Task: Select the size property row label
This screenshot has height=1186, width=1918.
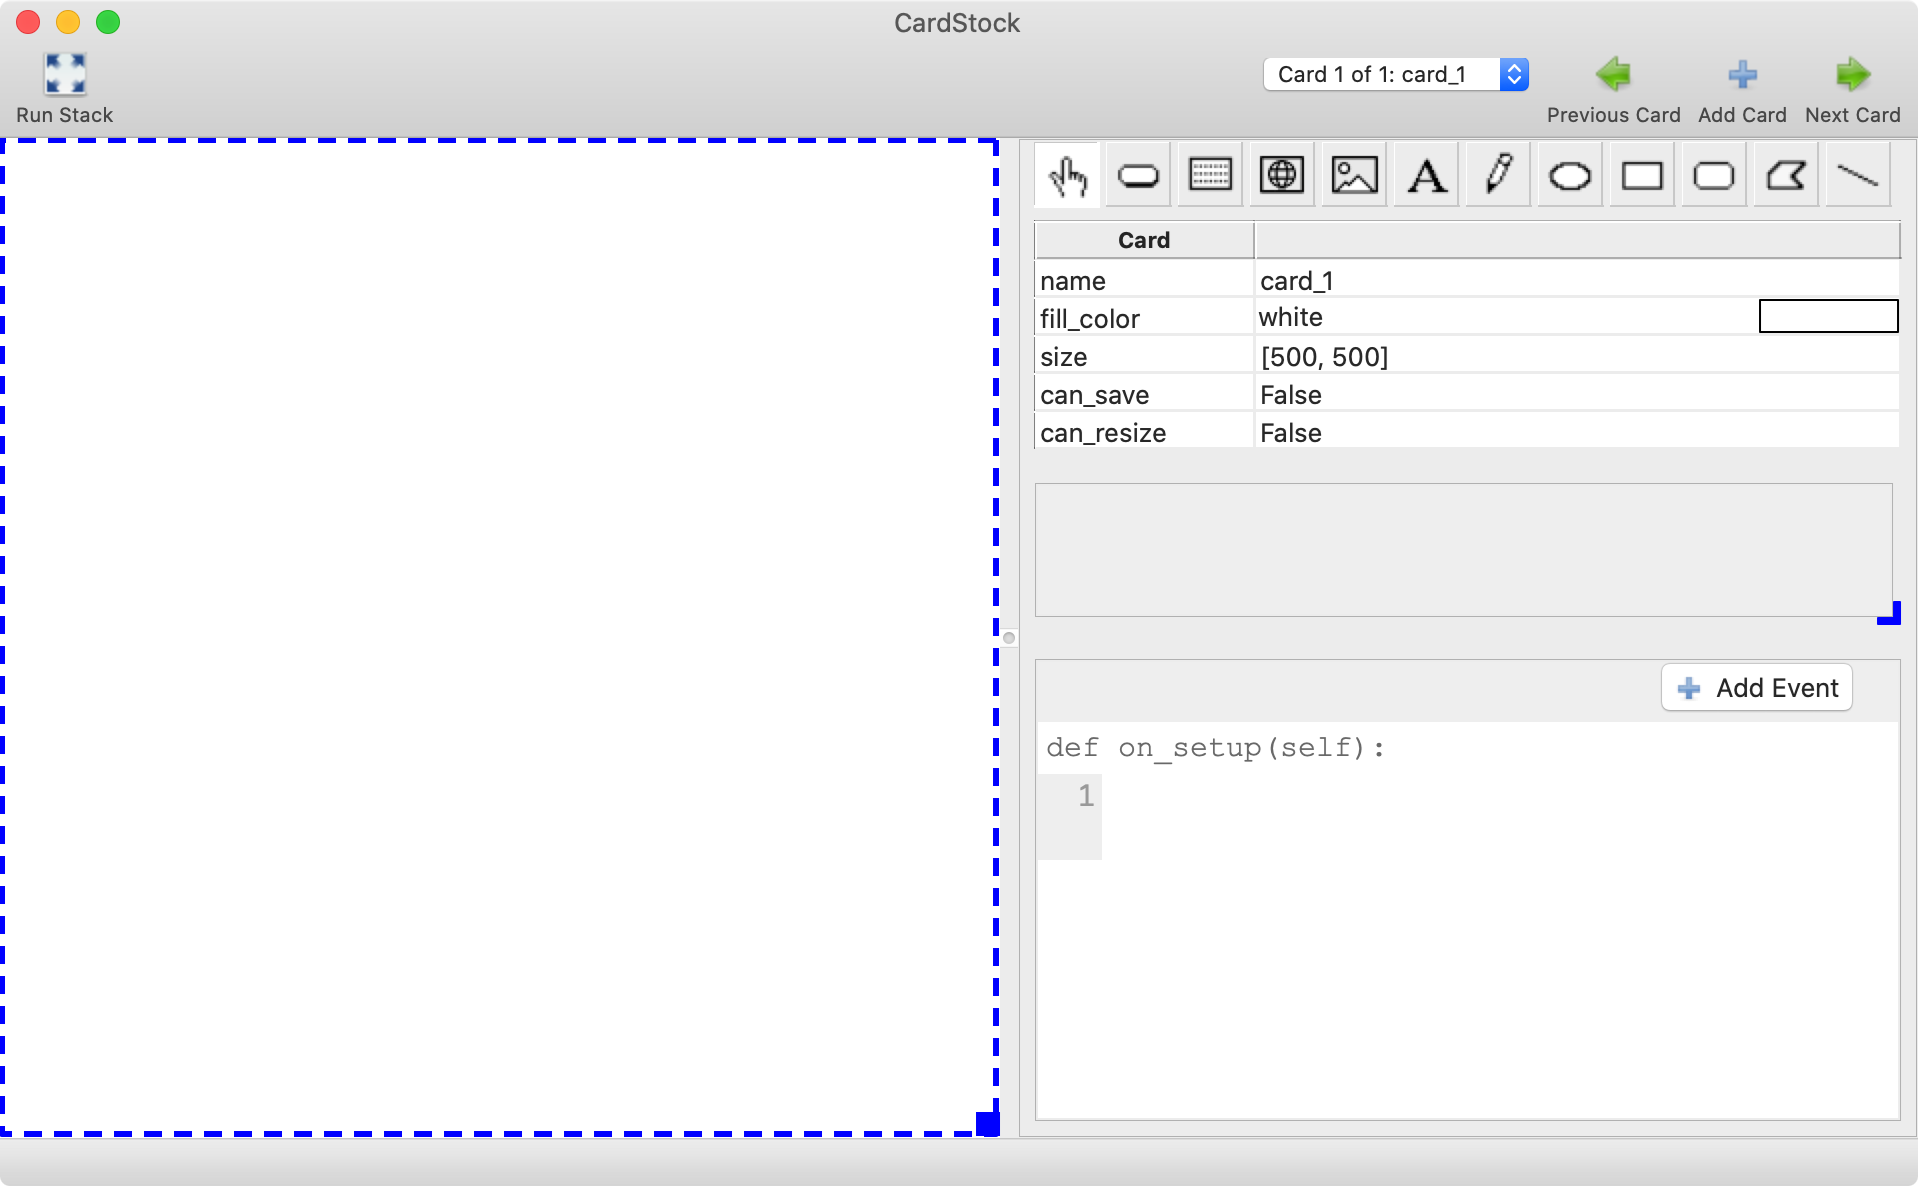Action: (1144, 357)
